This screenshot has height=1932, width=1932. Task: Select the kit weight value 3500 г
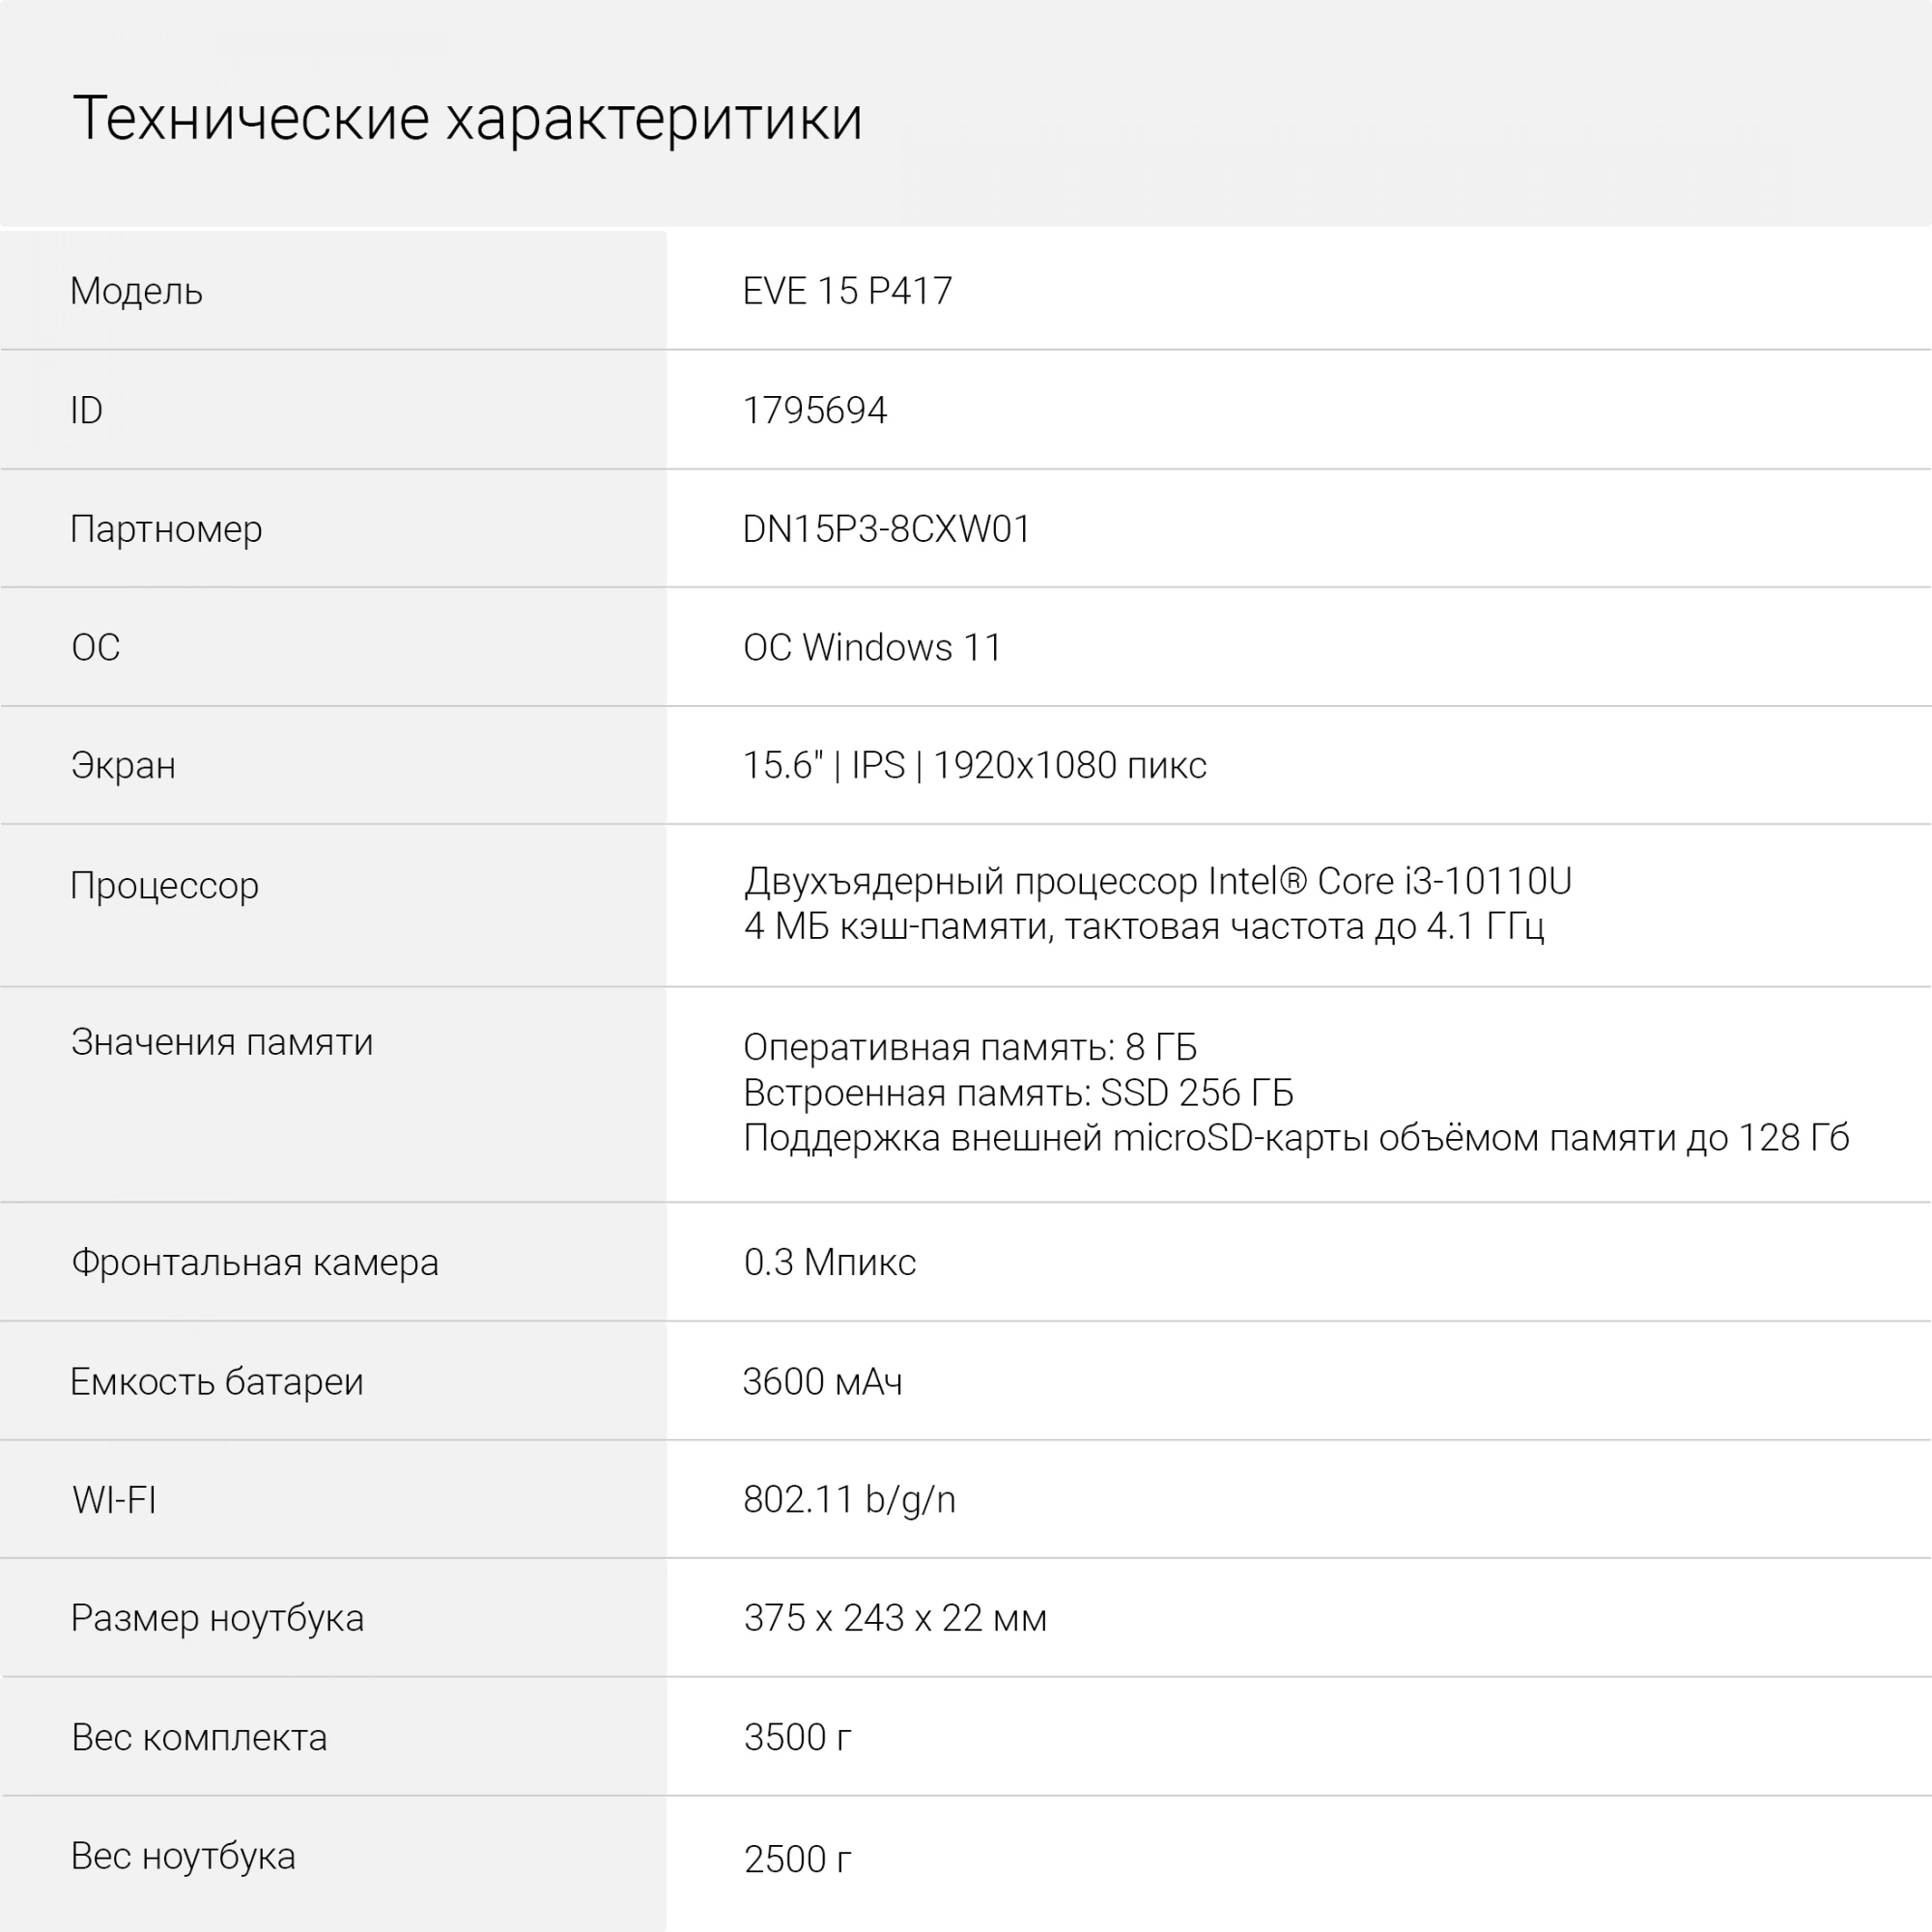797,1738
